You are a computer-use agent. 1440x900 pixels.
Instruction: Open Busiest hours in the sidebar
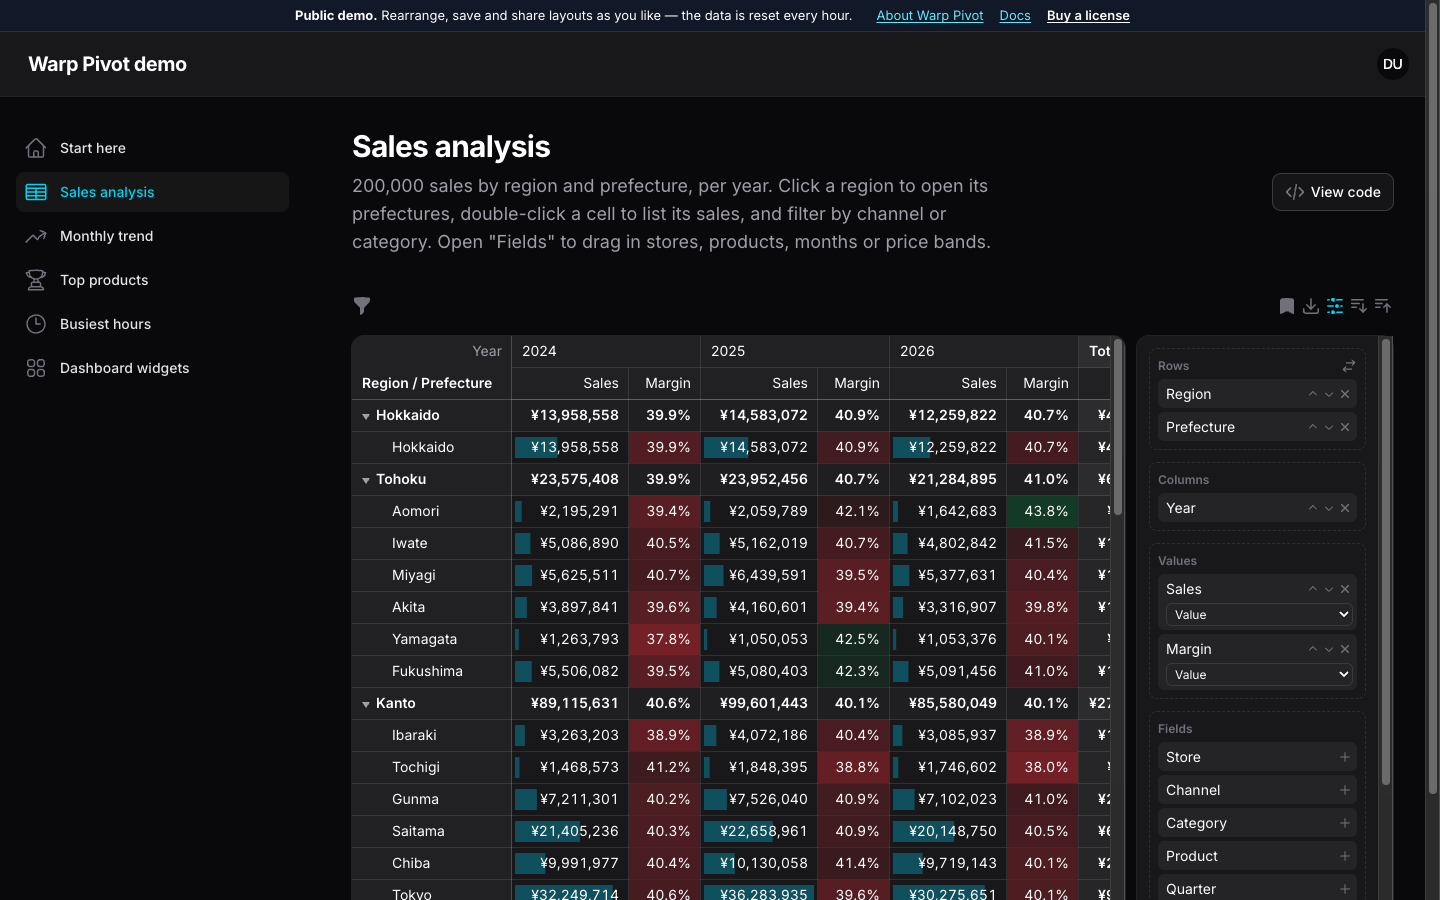(152, 324)
